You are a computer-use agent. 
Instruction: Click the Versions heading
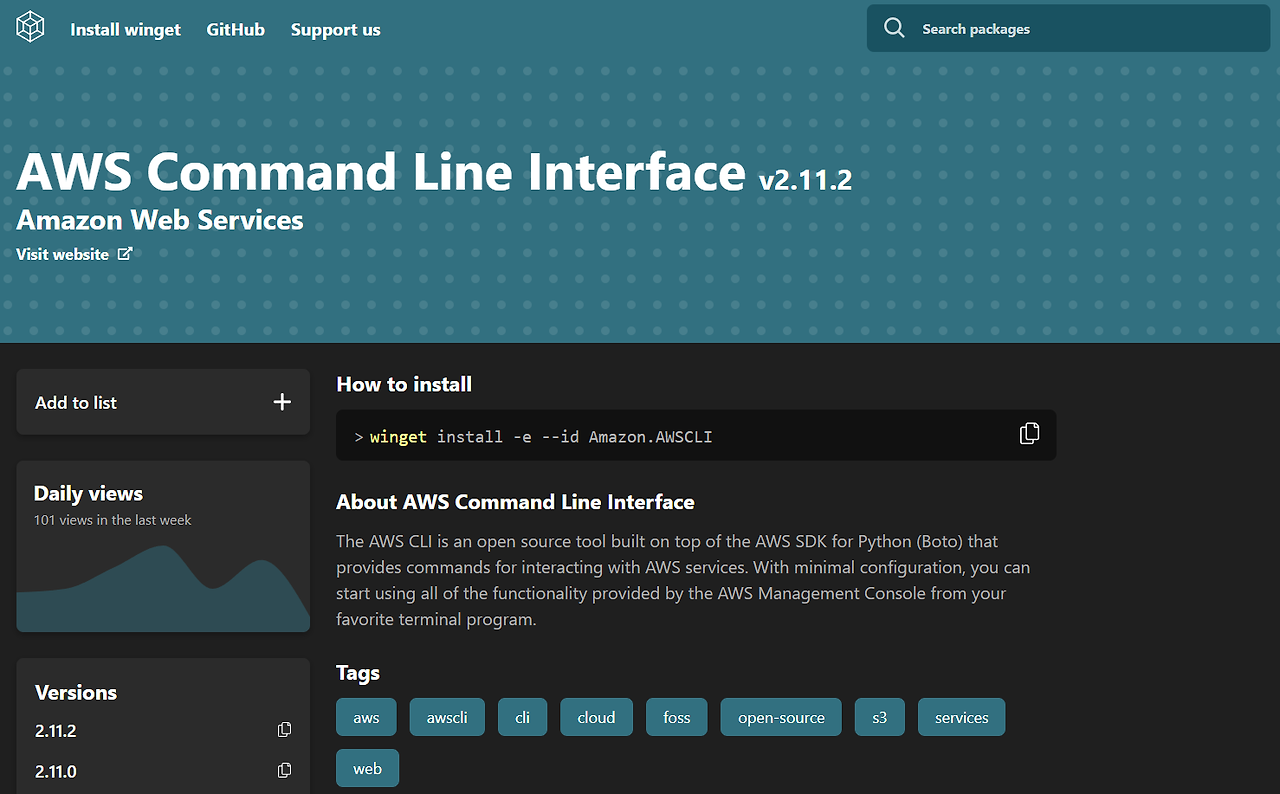click(x=76, y=692)
